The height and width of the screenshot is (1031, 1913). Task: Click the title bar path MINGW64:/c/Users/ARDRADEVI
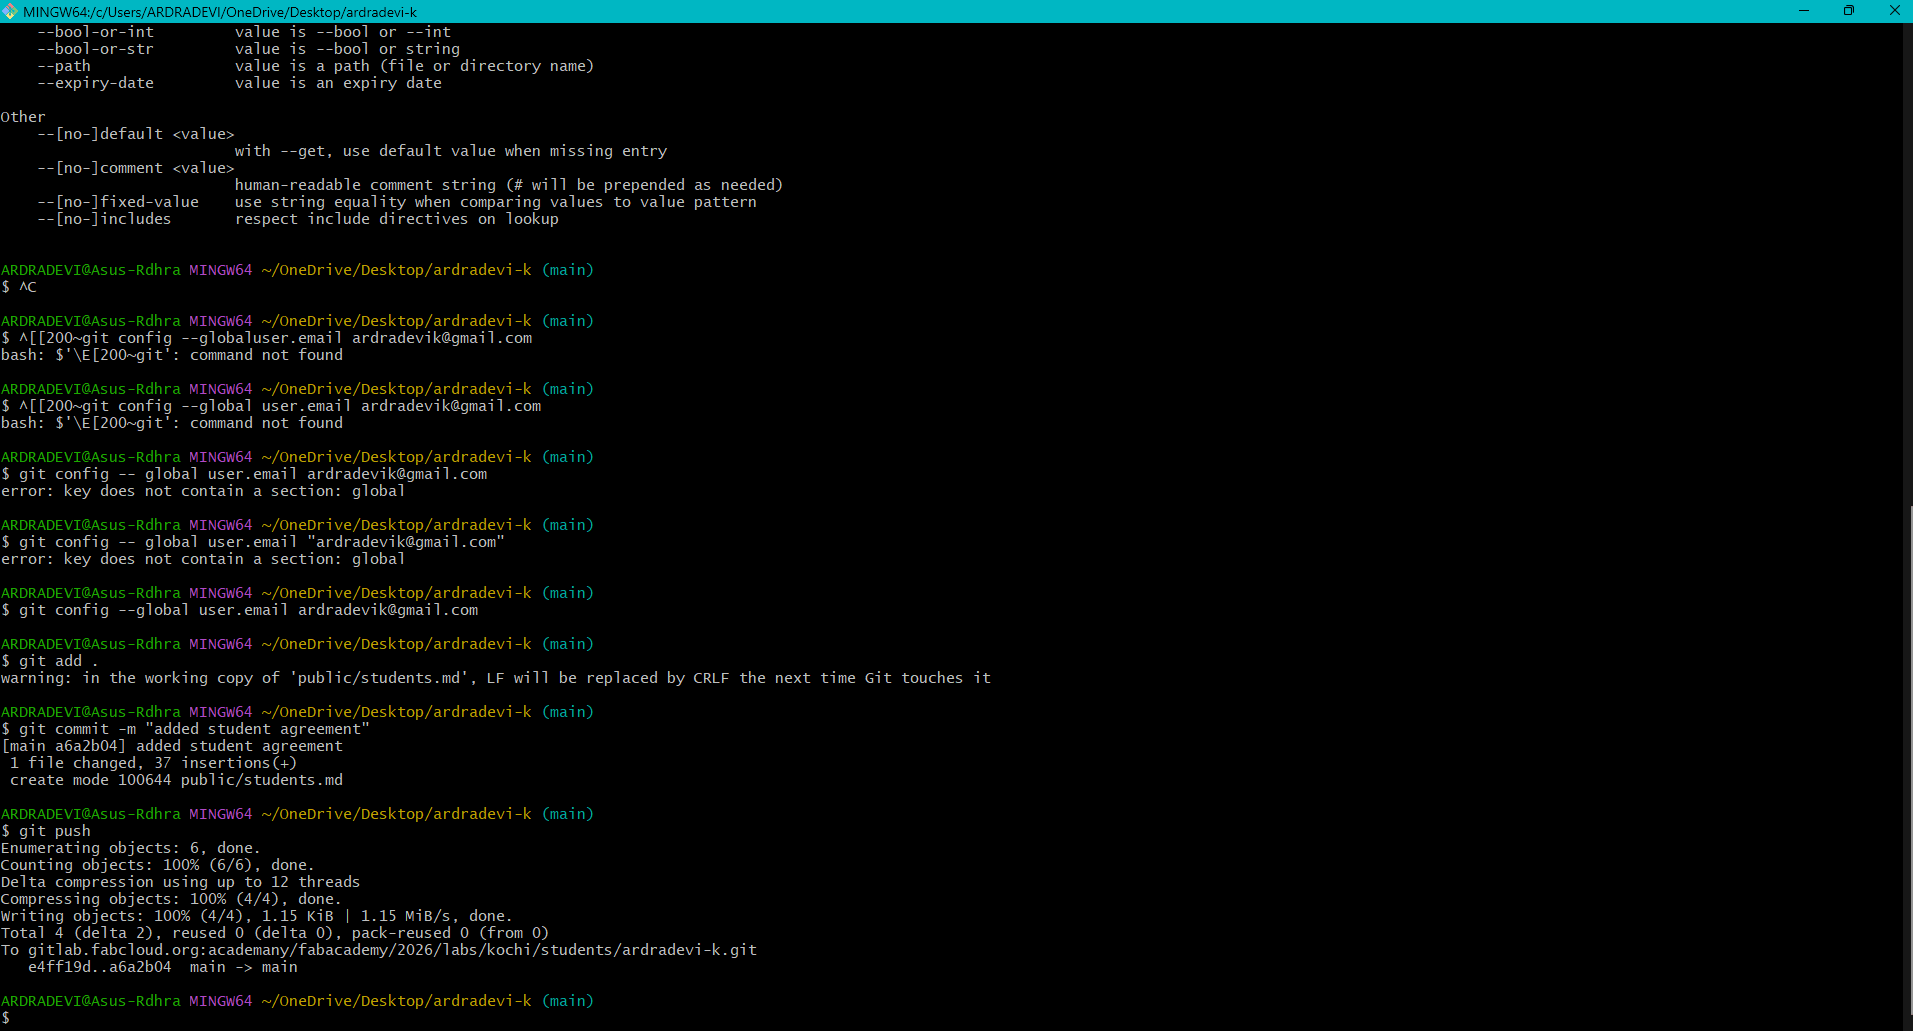coord(120,11)
